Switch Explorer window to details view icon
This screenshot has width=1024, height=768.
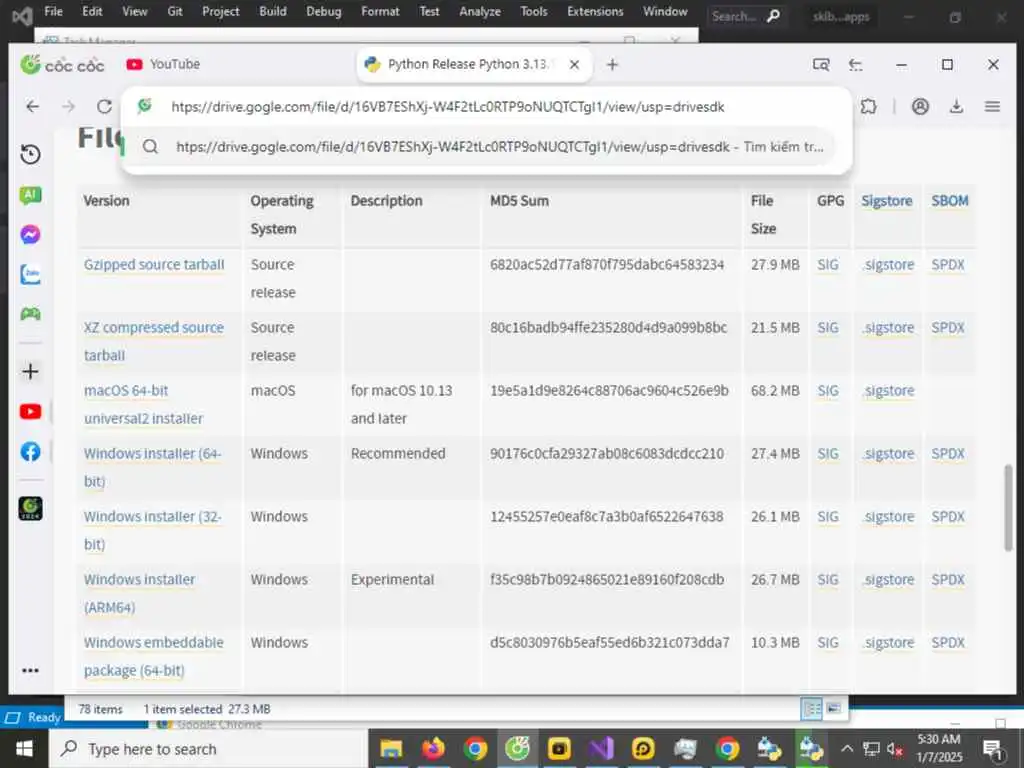(812, 709)
